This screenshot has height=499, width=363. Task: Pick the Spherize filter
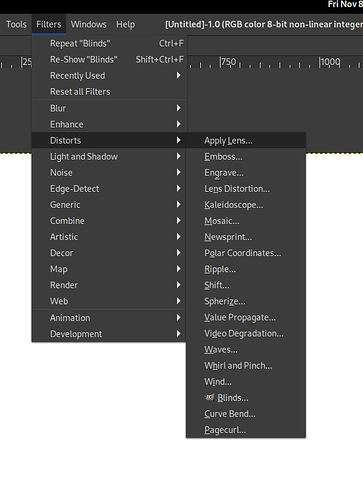pyautogui.click(x=246, y=301)
